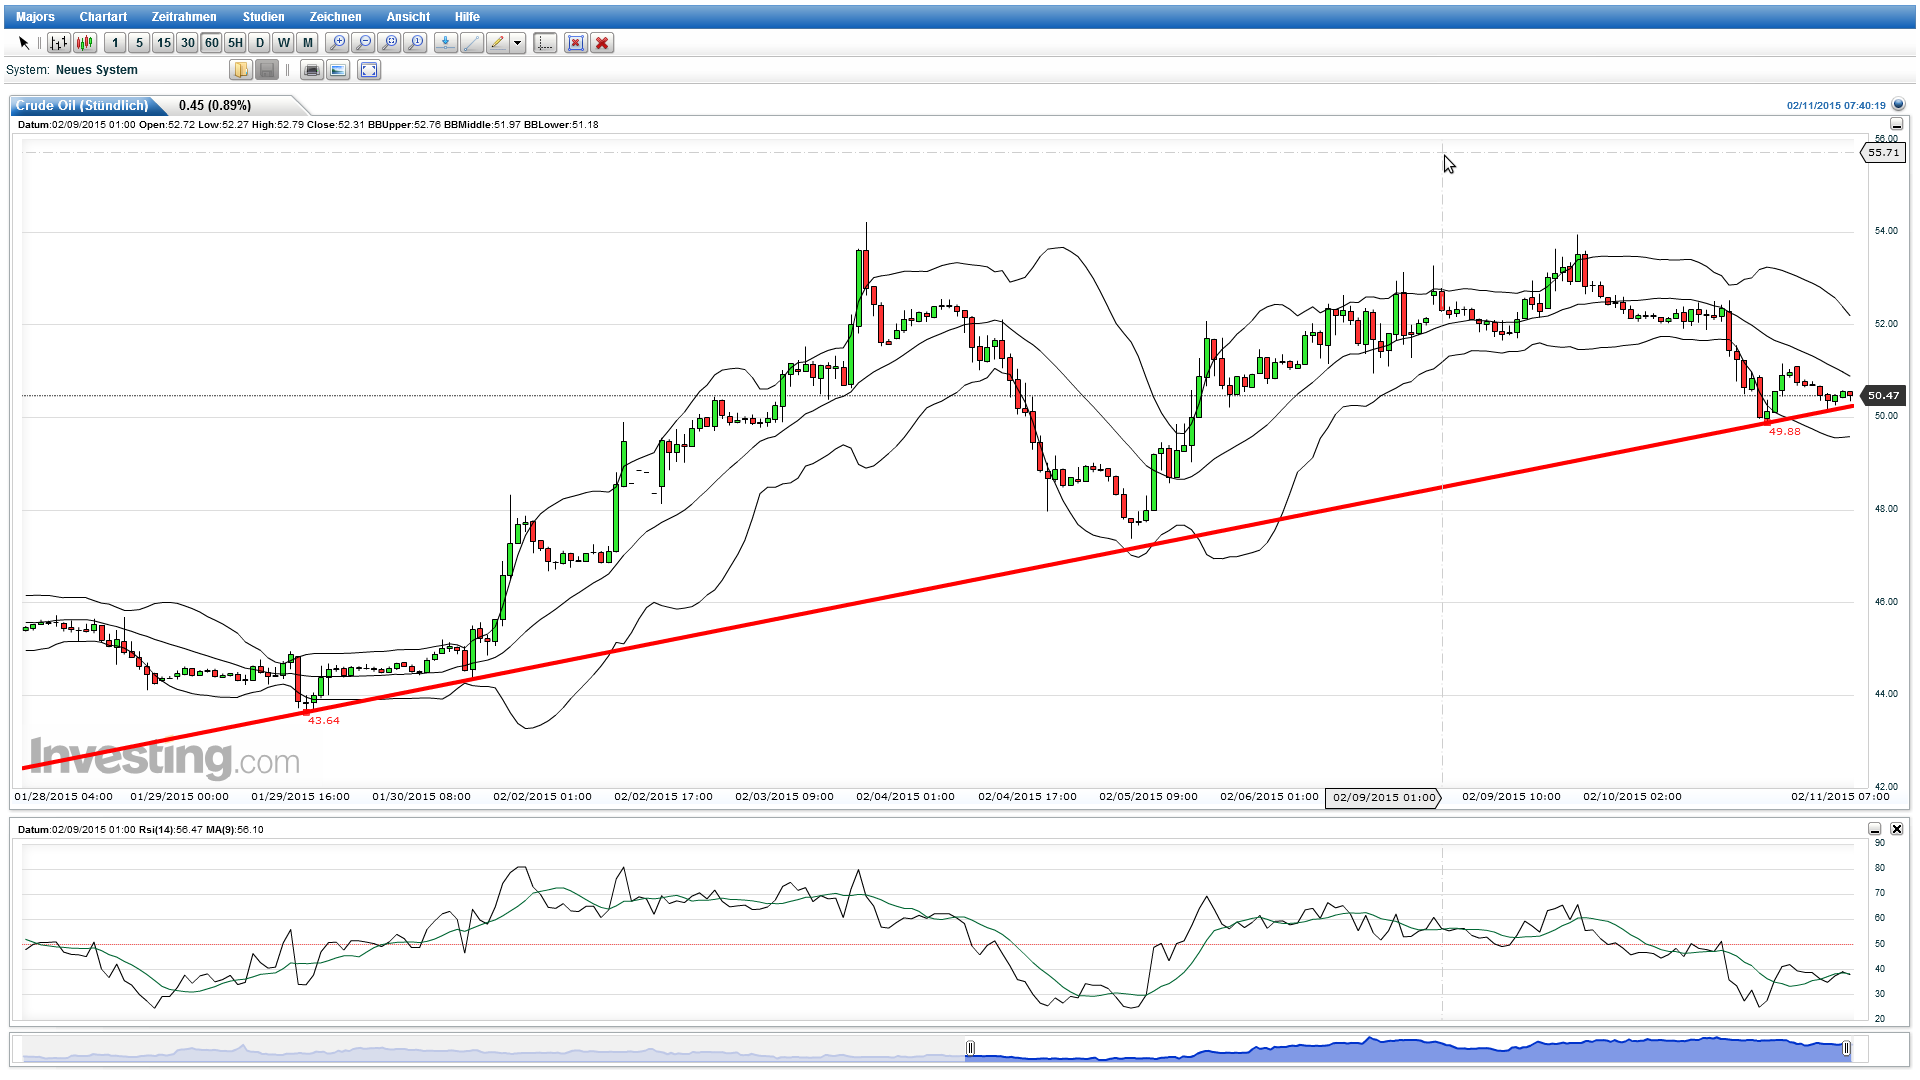Click the delete all drawings red X button
The width and height of the screenshot is (1920, 1080).
pos(602,43)
